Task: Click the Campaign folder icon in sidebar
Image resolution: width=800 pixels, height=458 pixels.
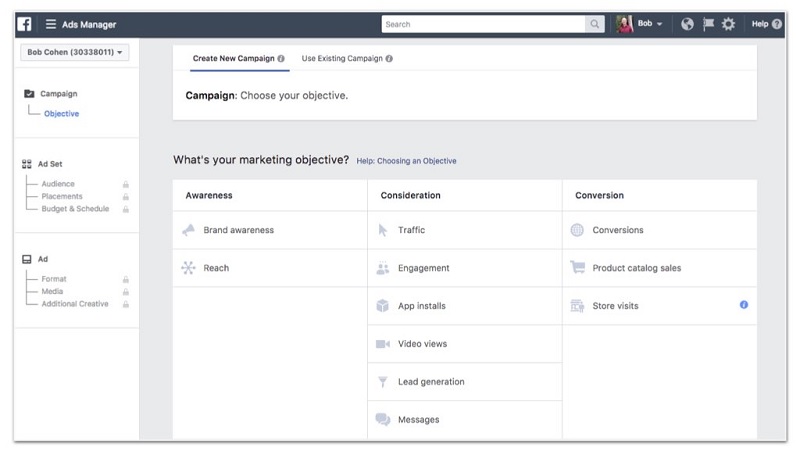Action: (29, 93)
